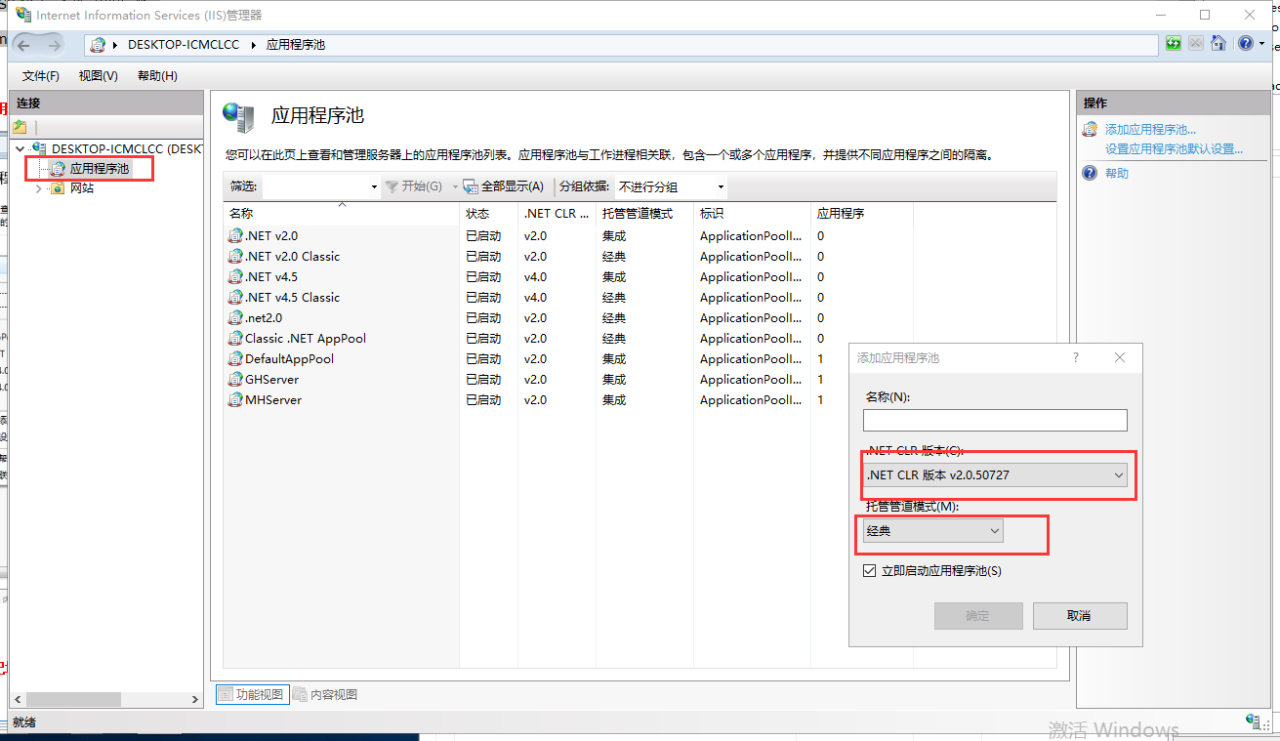Toggle 立即启动应用程序池 checkbox
Image resolution: width=1280 pixels, height=741 pixels.
tap(869, 571)
